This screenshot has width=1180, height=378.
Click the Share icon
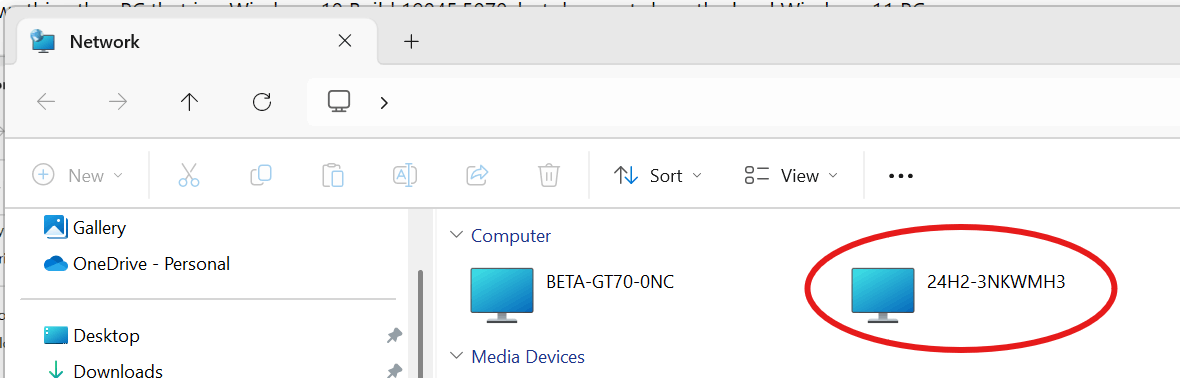[x=477, y=175]
